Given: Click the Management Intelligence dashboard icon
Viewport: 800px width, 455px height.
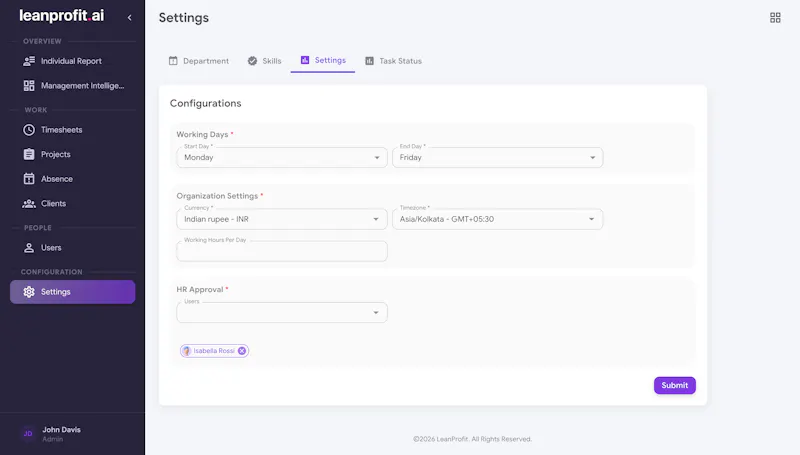Looking at the screenshot, I should point(29,86).
